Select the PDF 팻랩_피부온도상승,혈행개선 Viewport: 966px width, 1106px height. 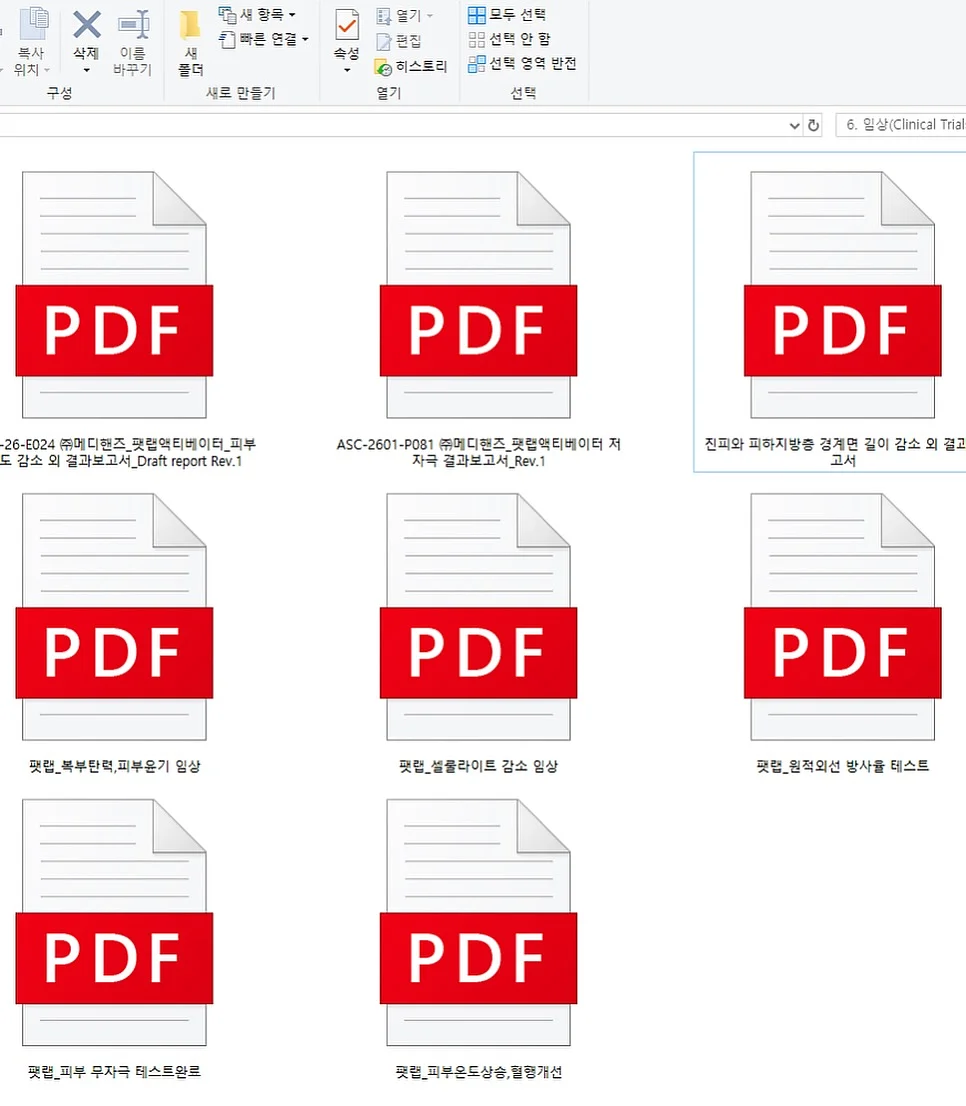[x=478, y=940]
